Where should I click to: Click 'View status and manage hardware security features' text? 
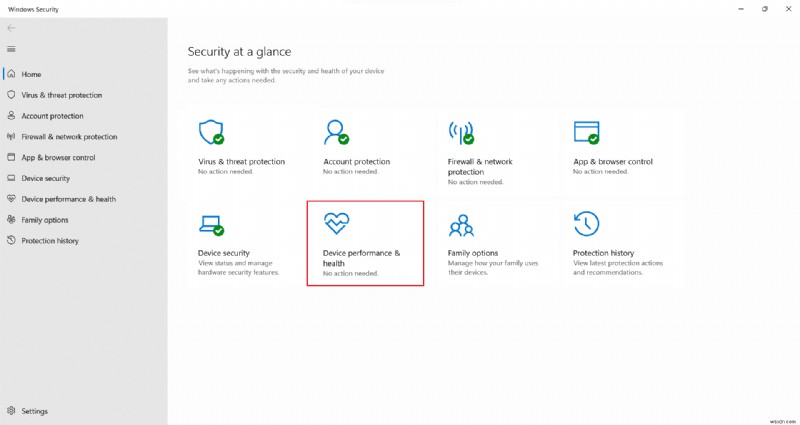pyautogui.click(x=238, y=268)
